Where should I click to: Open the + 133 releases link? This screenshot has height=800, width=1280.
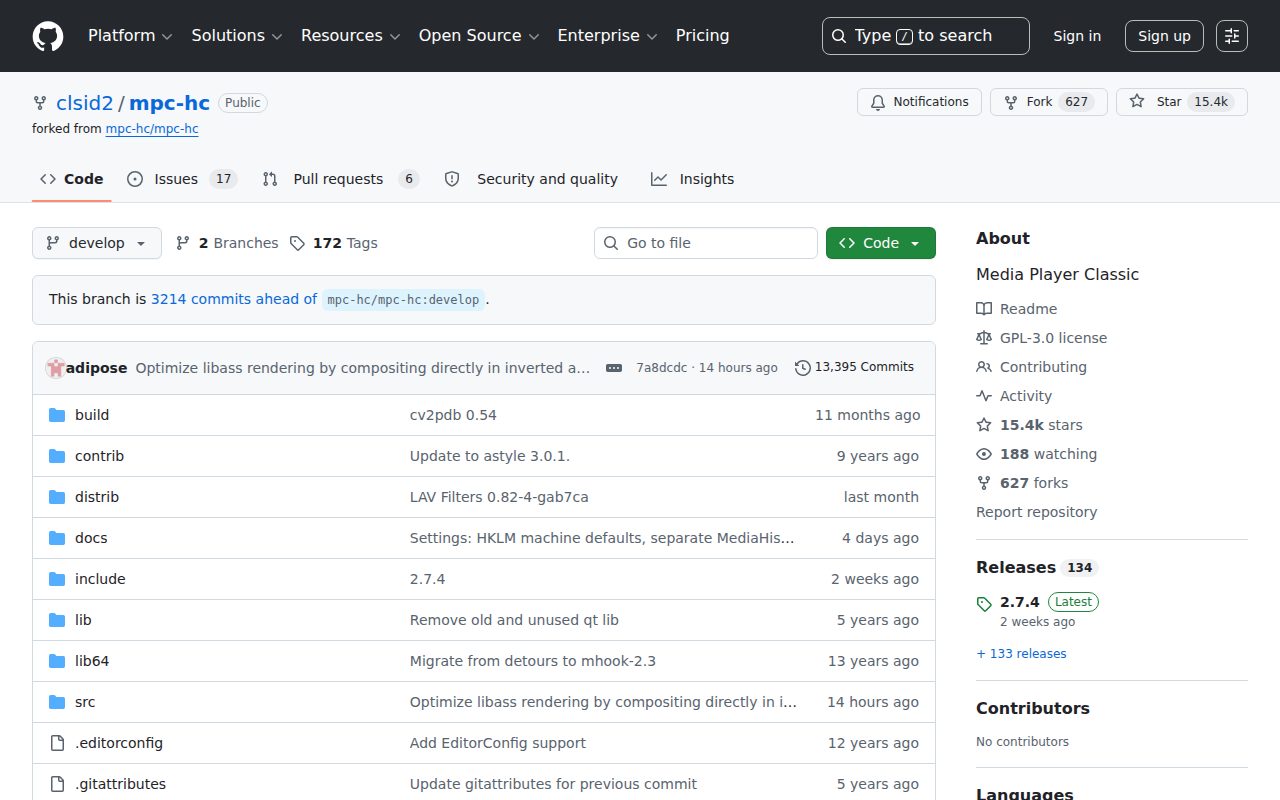click(x=1021, y=654)
